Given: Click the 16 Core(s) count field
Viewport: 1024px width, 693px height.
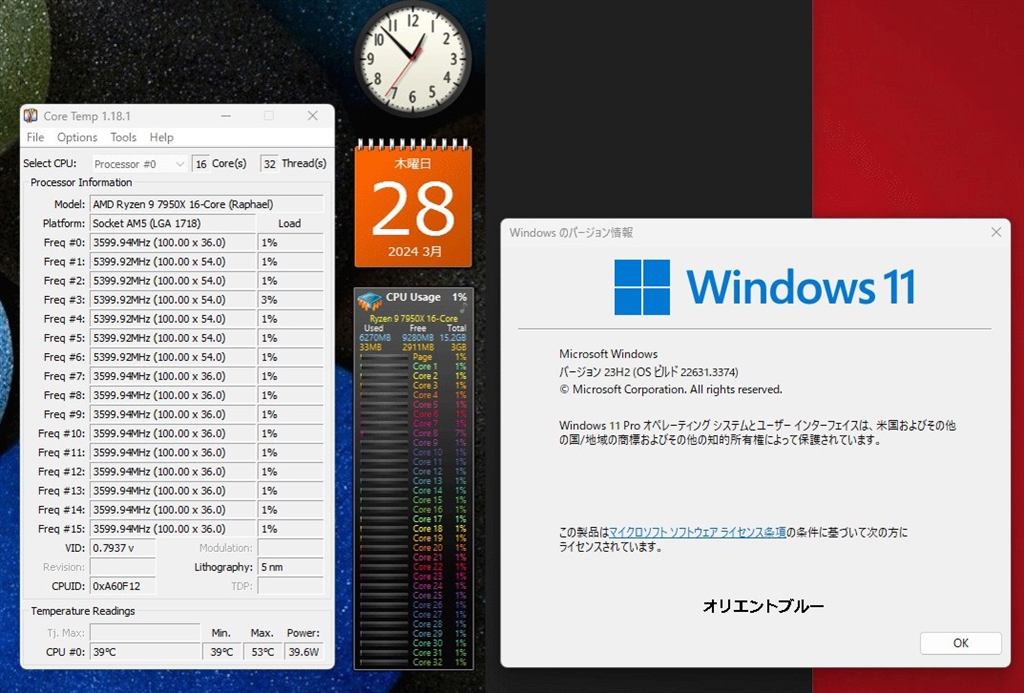Looking at the screenshot, I should pos(200,164).
